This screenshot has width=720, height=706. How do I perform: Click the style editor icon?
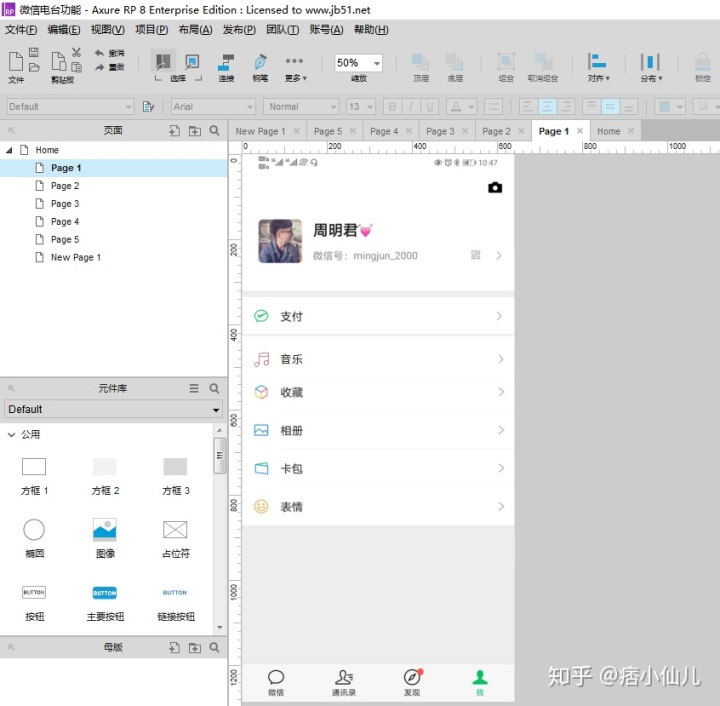point(148,106)
